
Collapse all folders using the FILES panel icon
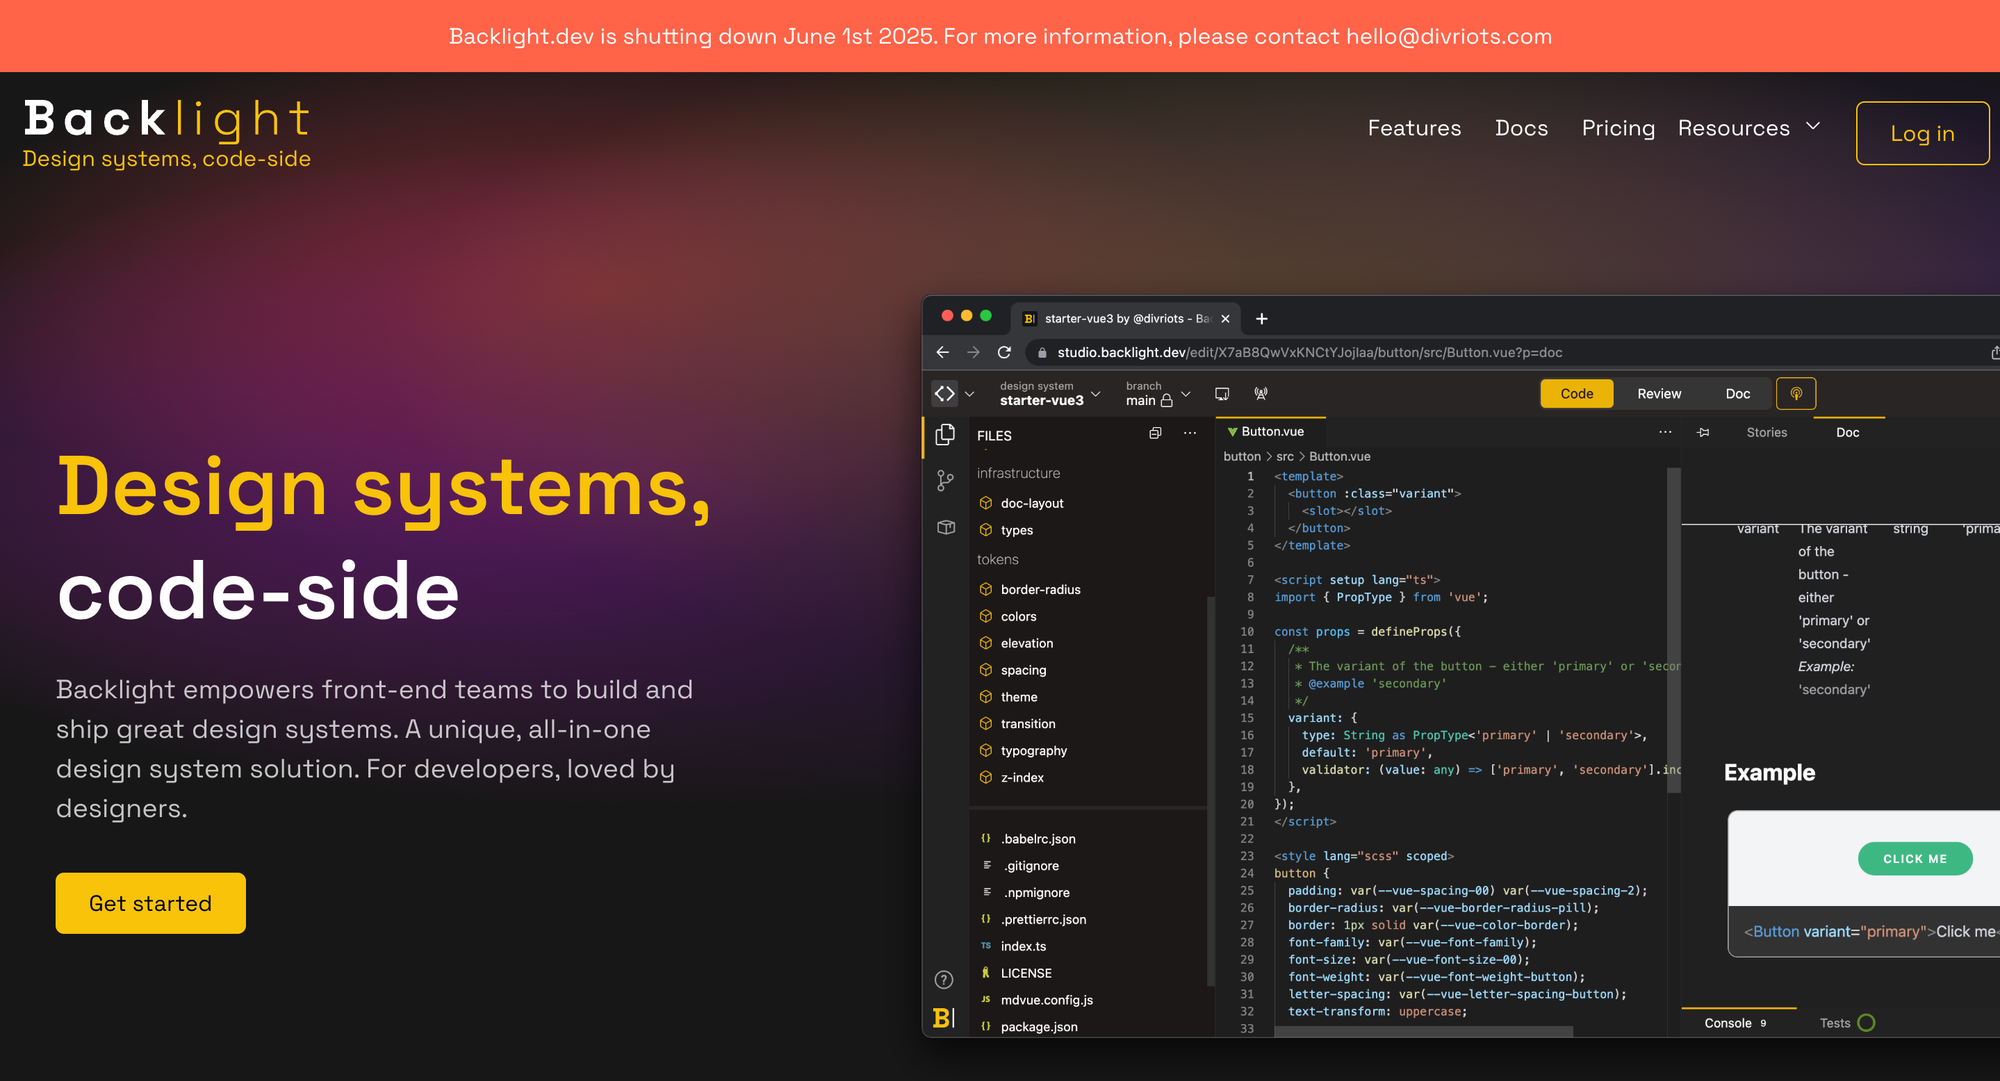point(1155,432)
